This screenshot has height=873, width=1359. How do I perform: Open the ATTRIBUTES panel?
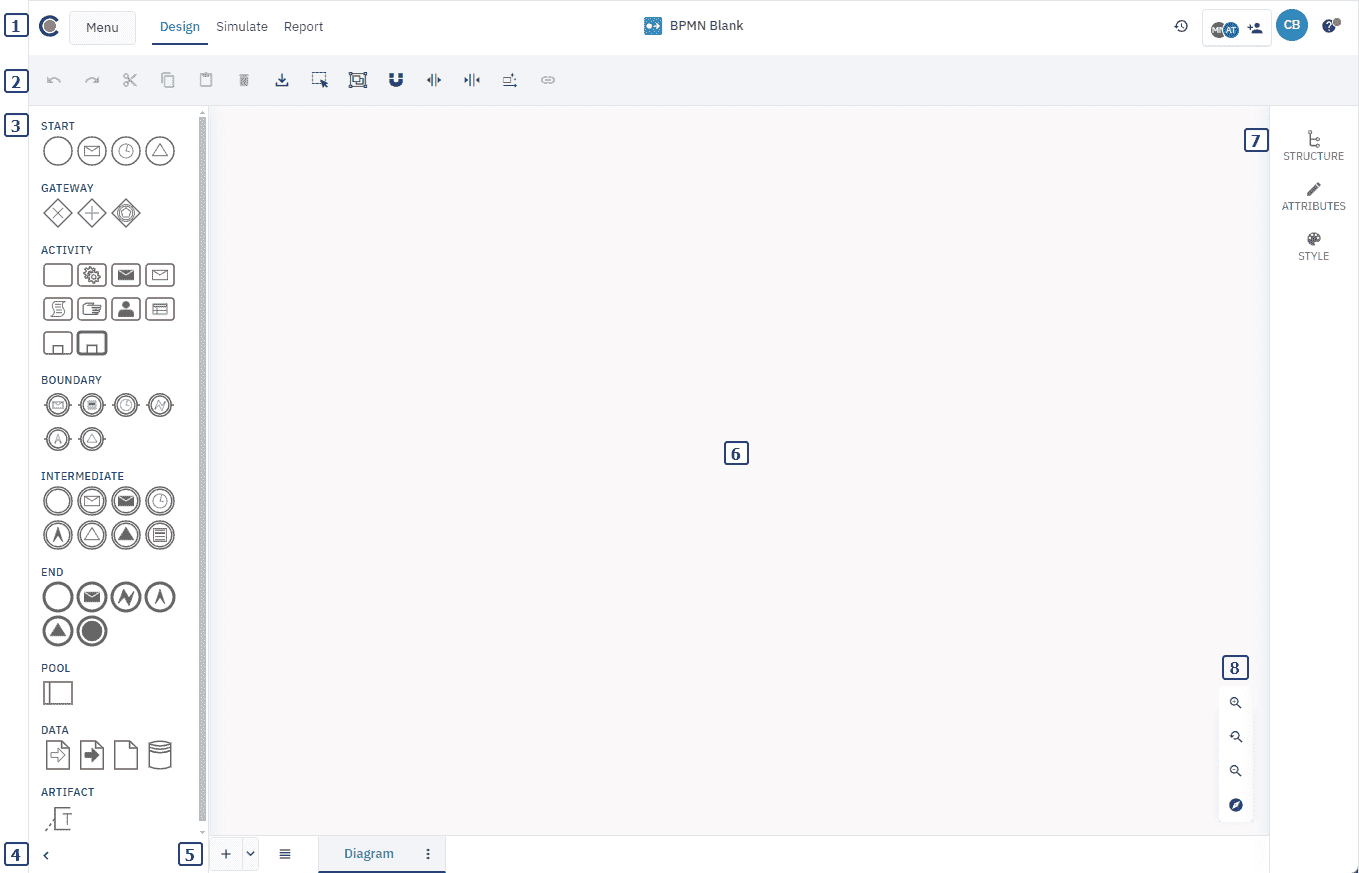coord(1313,196)
